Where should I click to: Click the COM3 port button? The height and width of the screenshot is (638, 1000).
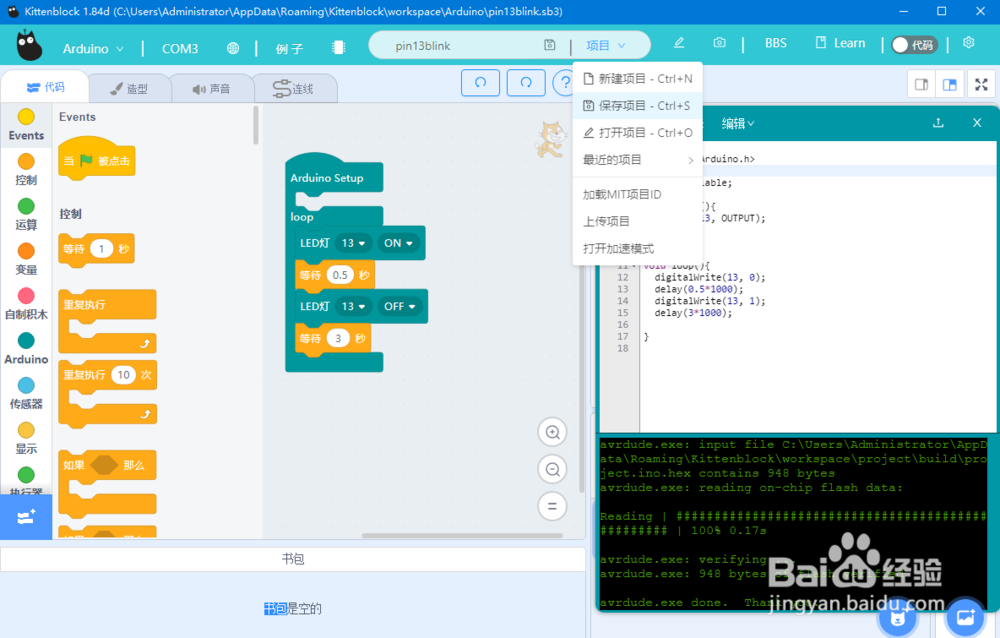(180, 48)
